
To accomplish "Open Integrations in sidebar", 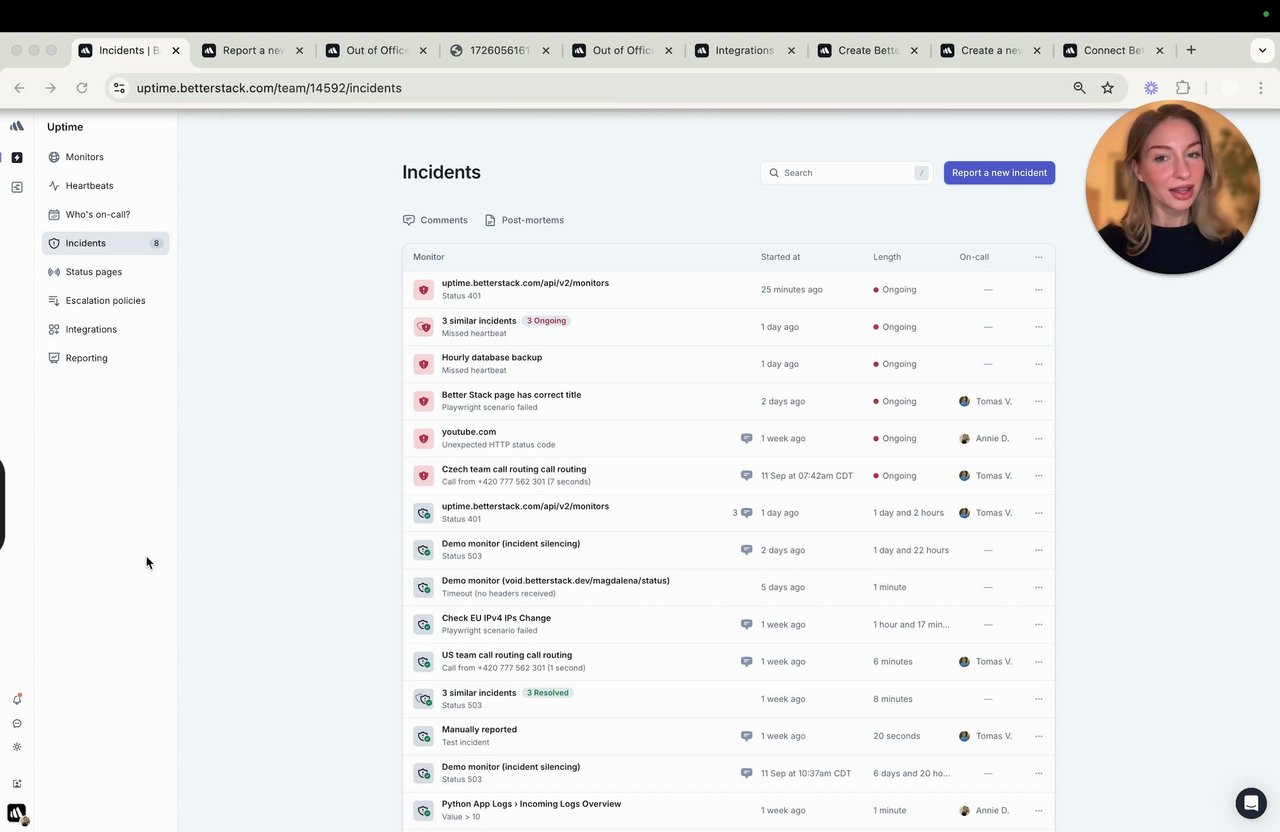I will [x=91, y=329].
